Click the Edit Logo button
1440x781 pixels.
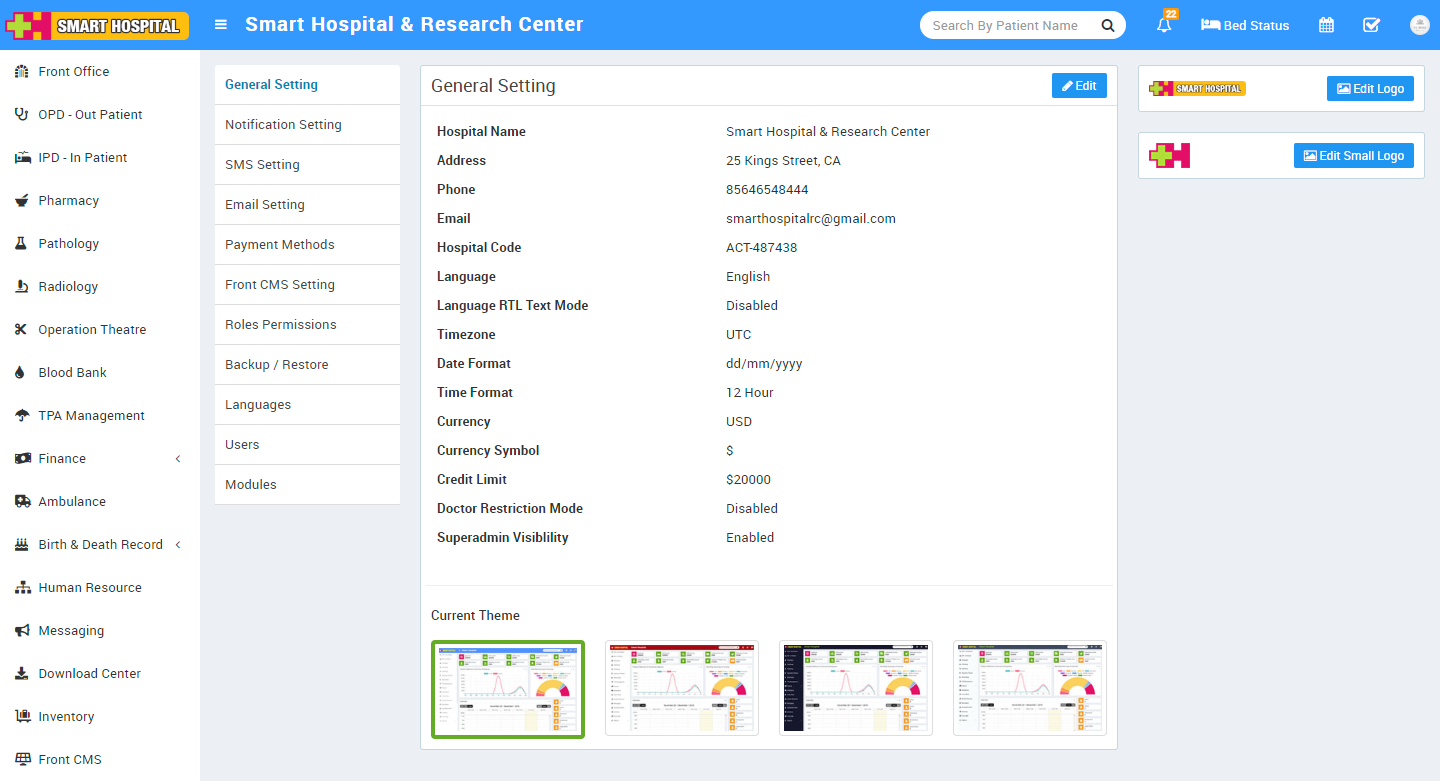click(x=1370, y=89)
